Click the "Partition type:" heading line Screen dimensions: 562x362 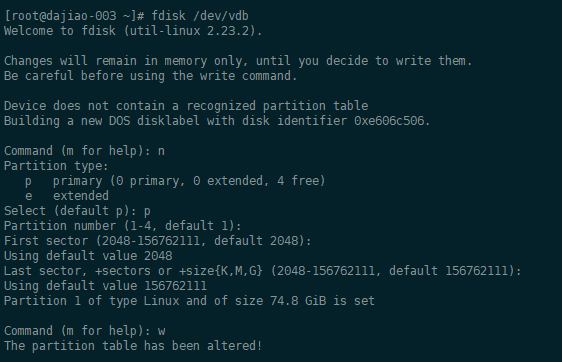(x=56, y=166)
